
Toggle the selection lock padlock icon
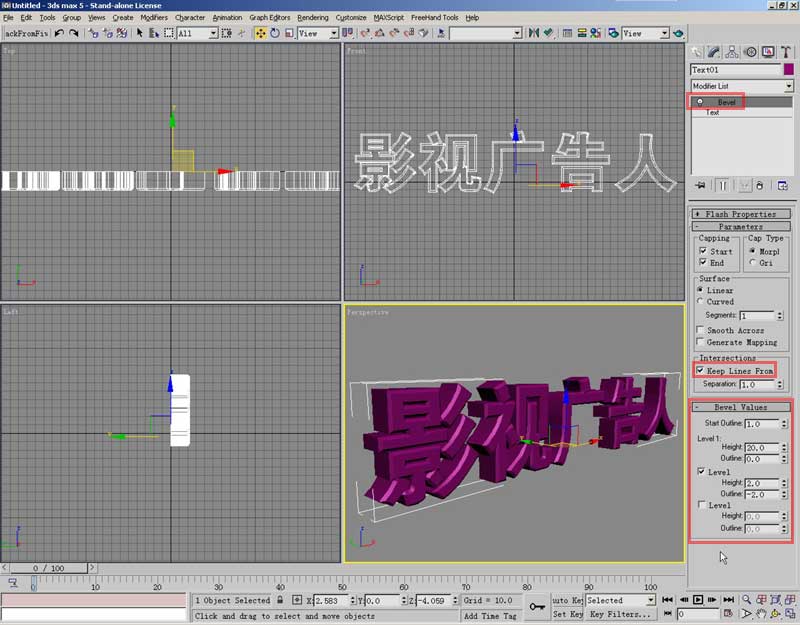coord(281,600)
